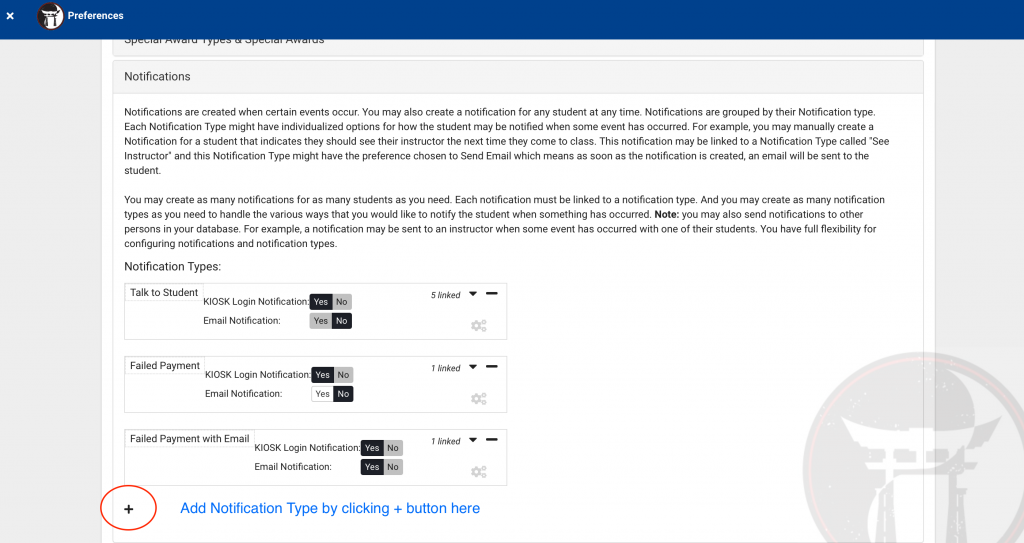Open settings gears for Failed Payment with Email
Image resolution: width=1024 pixels, height=543 pixels.
pos(479,472)
